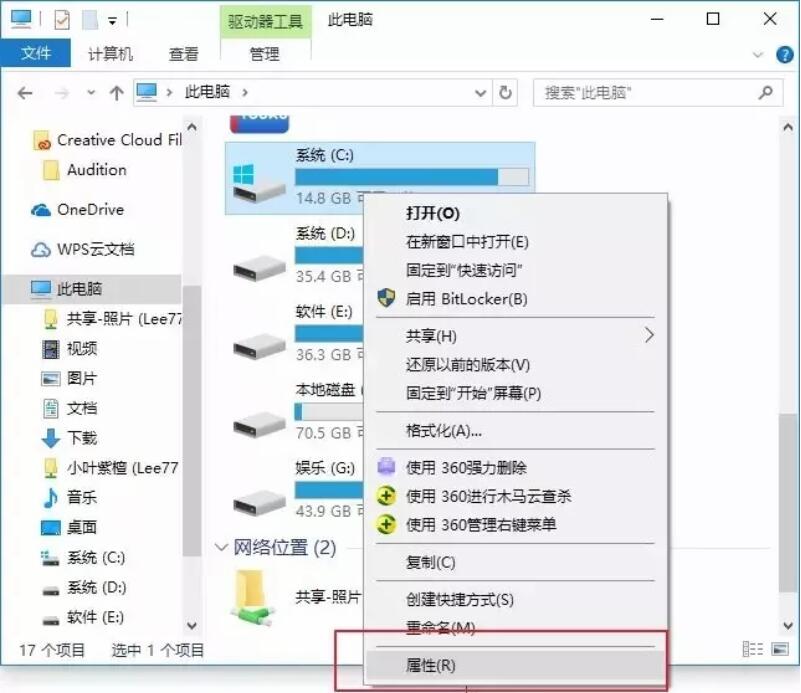Collapse the 网络位置 (2) group
The image size is (801, 693).
(x=220, y=548)
